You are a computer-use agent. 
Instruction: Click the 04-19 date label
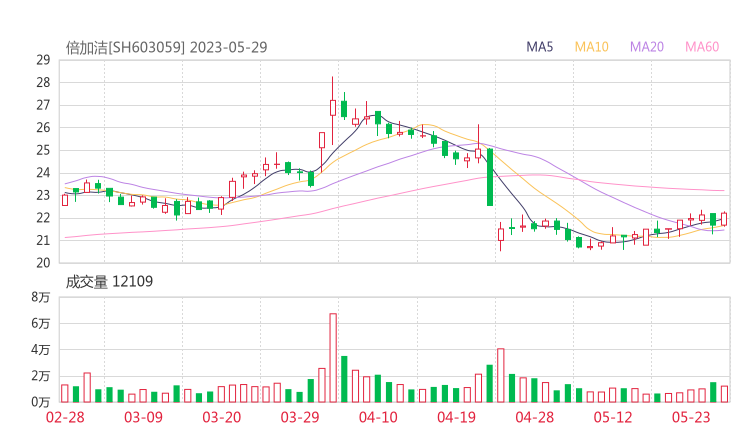[x=456, y=417]
